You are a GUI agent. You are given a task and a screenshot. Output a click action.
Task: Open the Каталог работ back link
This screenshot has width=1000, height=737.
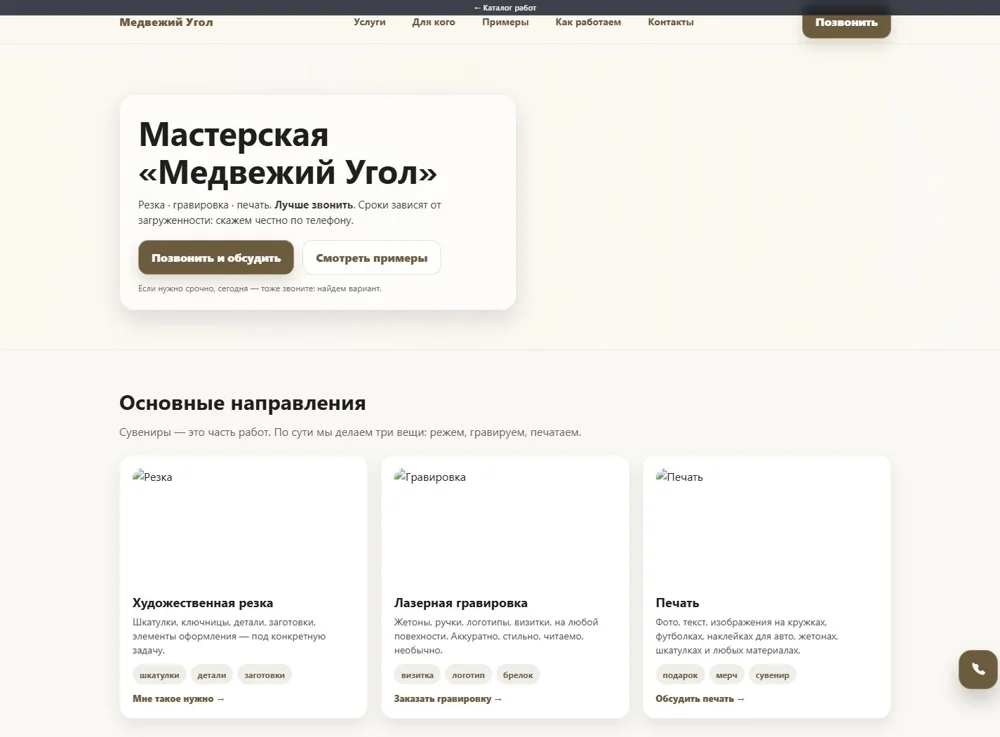tap(505, 8)
